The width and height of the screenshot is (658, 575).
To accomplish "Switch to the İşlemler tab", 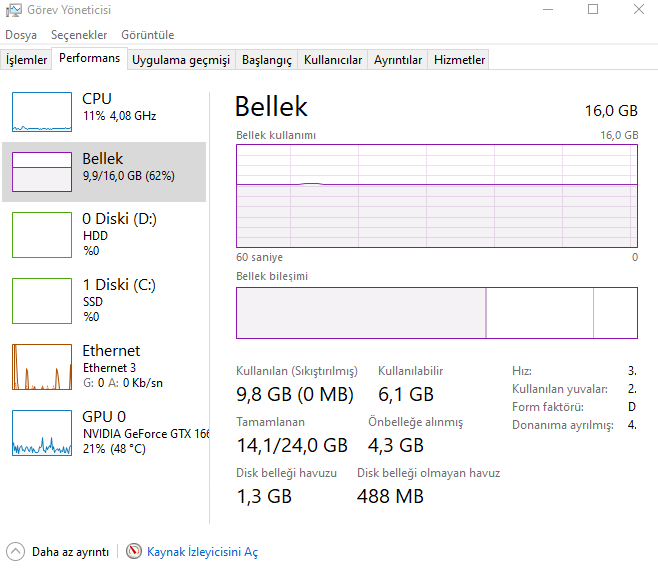I will [x=27, y=60].
